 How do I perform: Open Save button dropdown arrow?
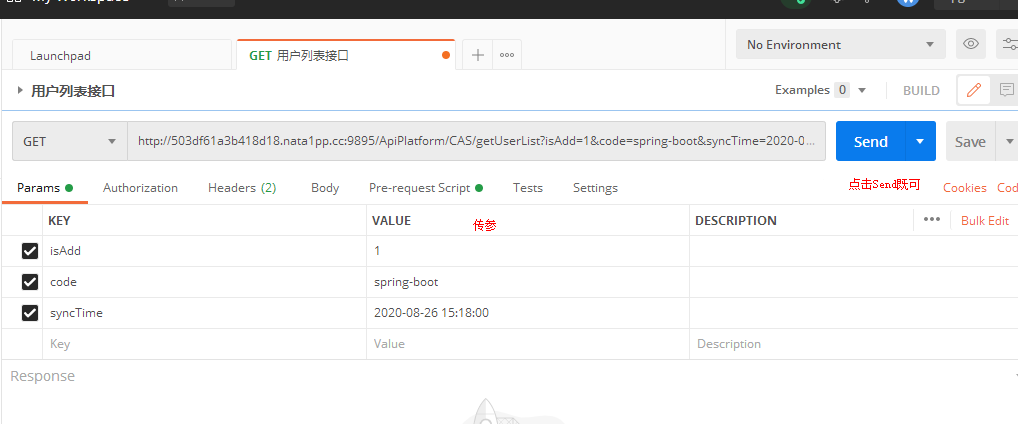[x=1008, y=141]
